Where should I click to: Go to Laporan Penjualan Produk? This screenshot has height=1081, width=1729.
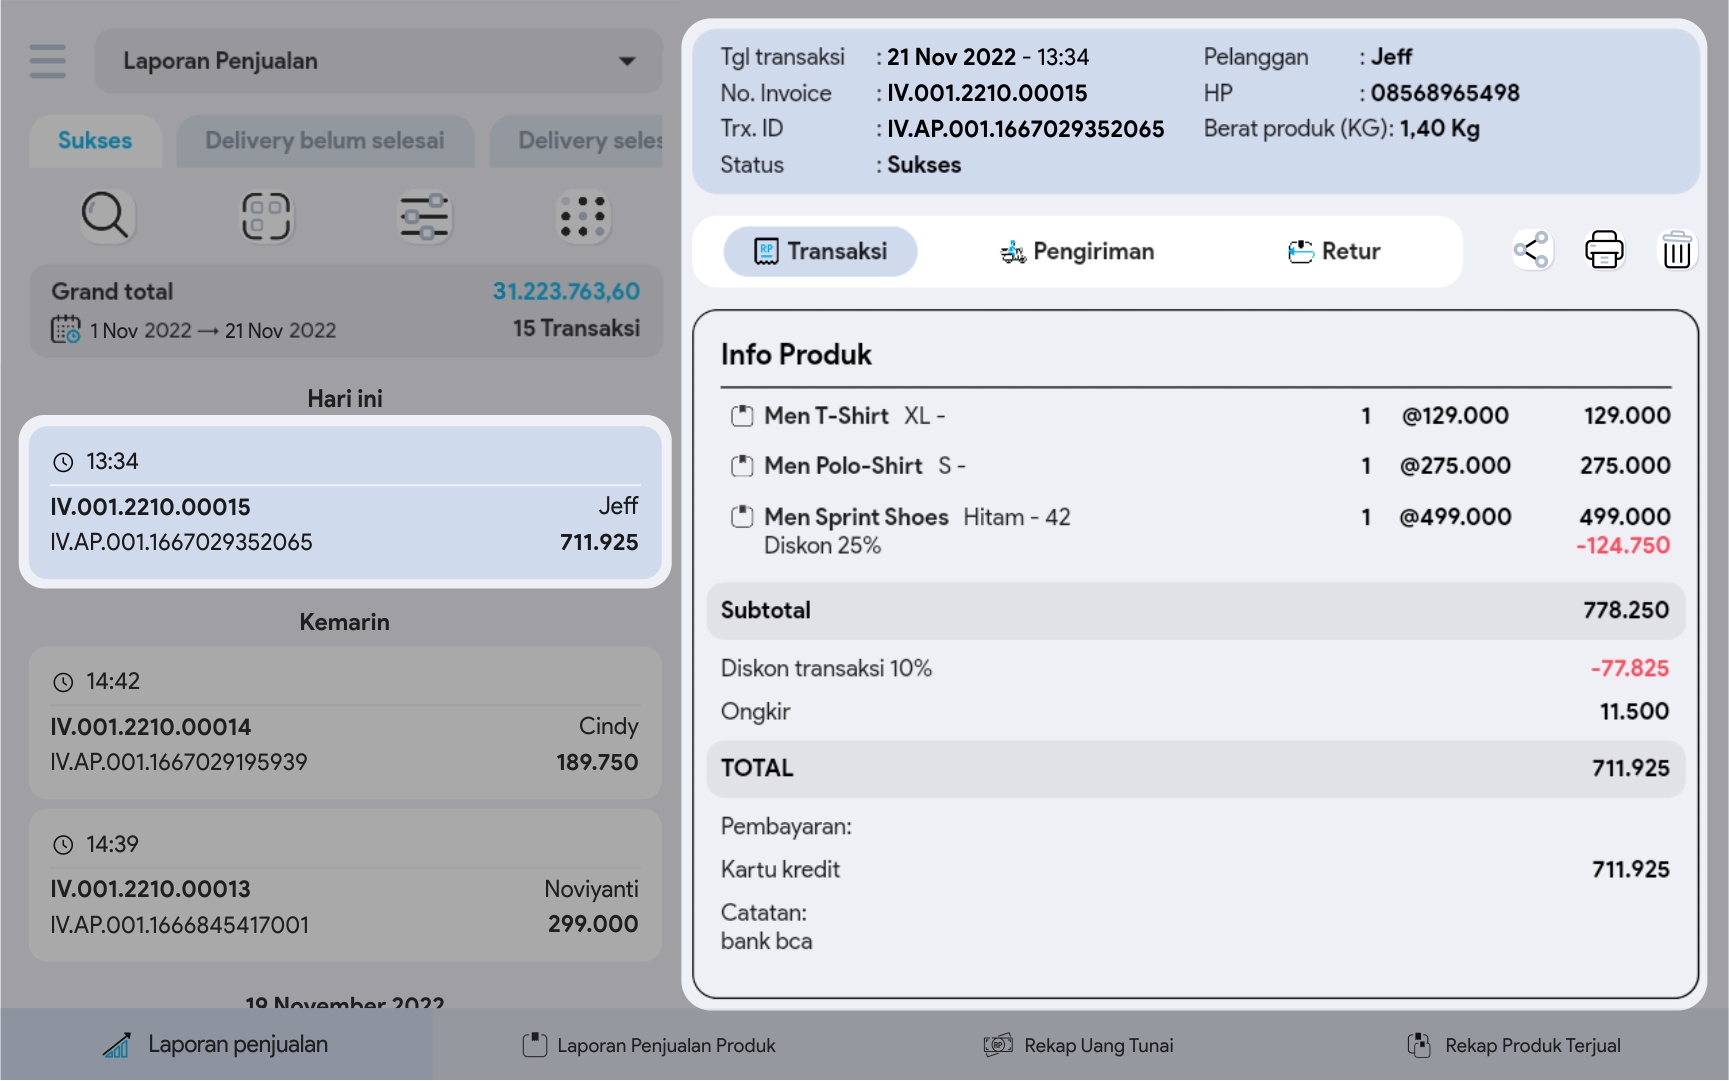pyautogui.click(x=649, y=1045)
